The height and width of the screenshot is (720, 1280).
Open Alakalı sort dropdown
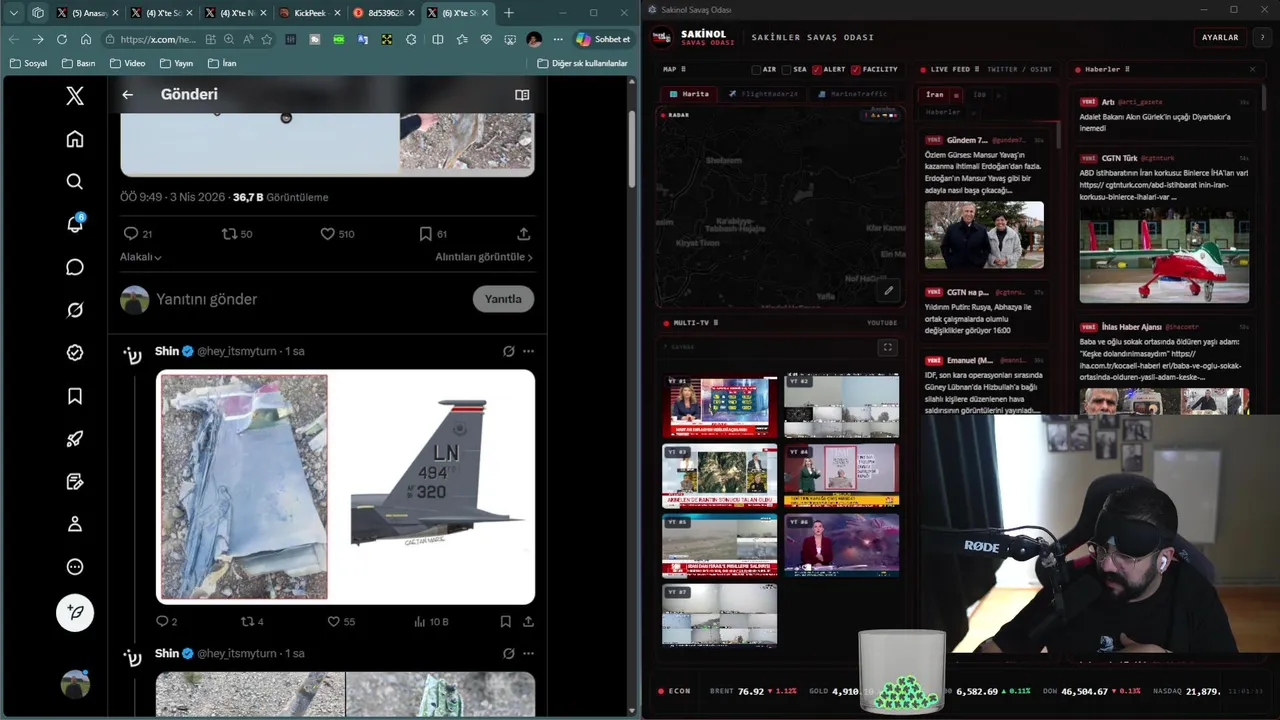point(141,257)
